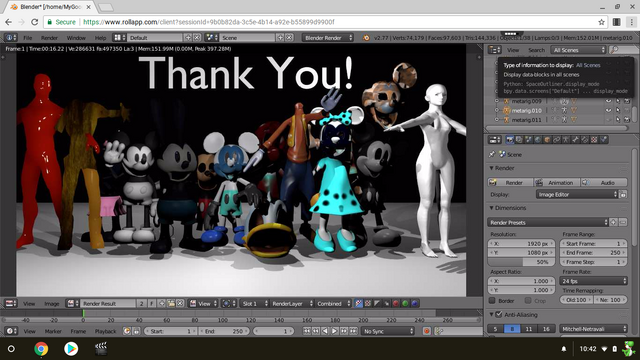
Task: Collapse the Dimensions panel section
Action: [x=509, y=208]
